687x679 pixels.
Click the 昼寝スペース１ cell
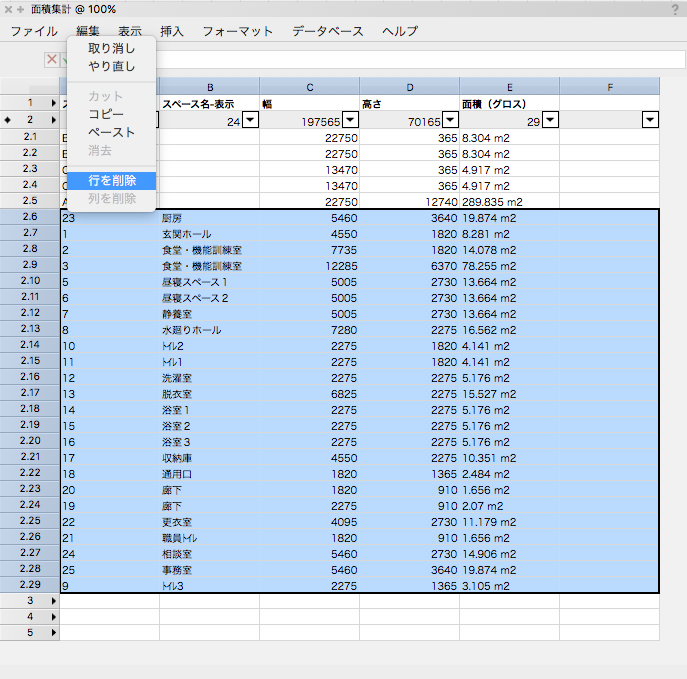point(209,282)
